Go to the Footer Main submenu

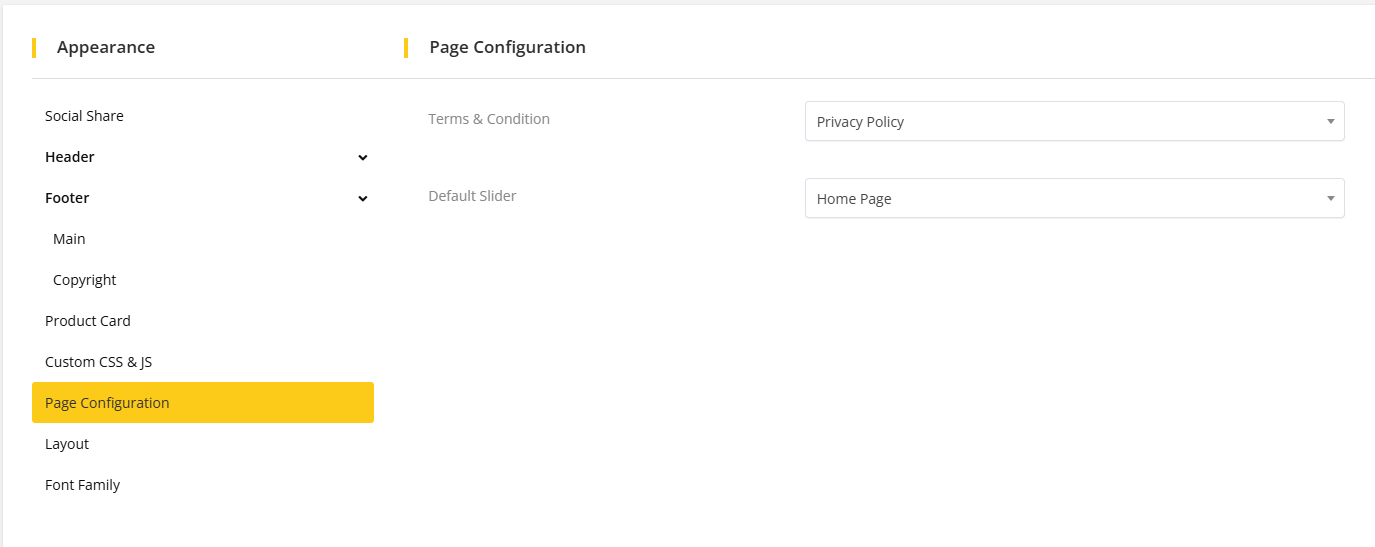(69, 239)
